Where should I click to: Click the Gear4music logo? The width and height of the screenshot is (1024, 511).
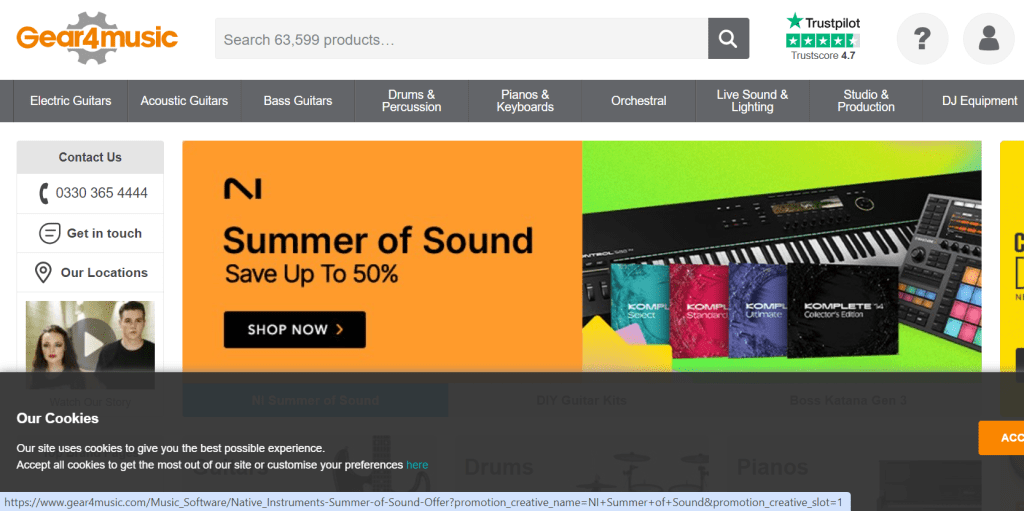pos(97,38)
